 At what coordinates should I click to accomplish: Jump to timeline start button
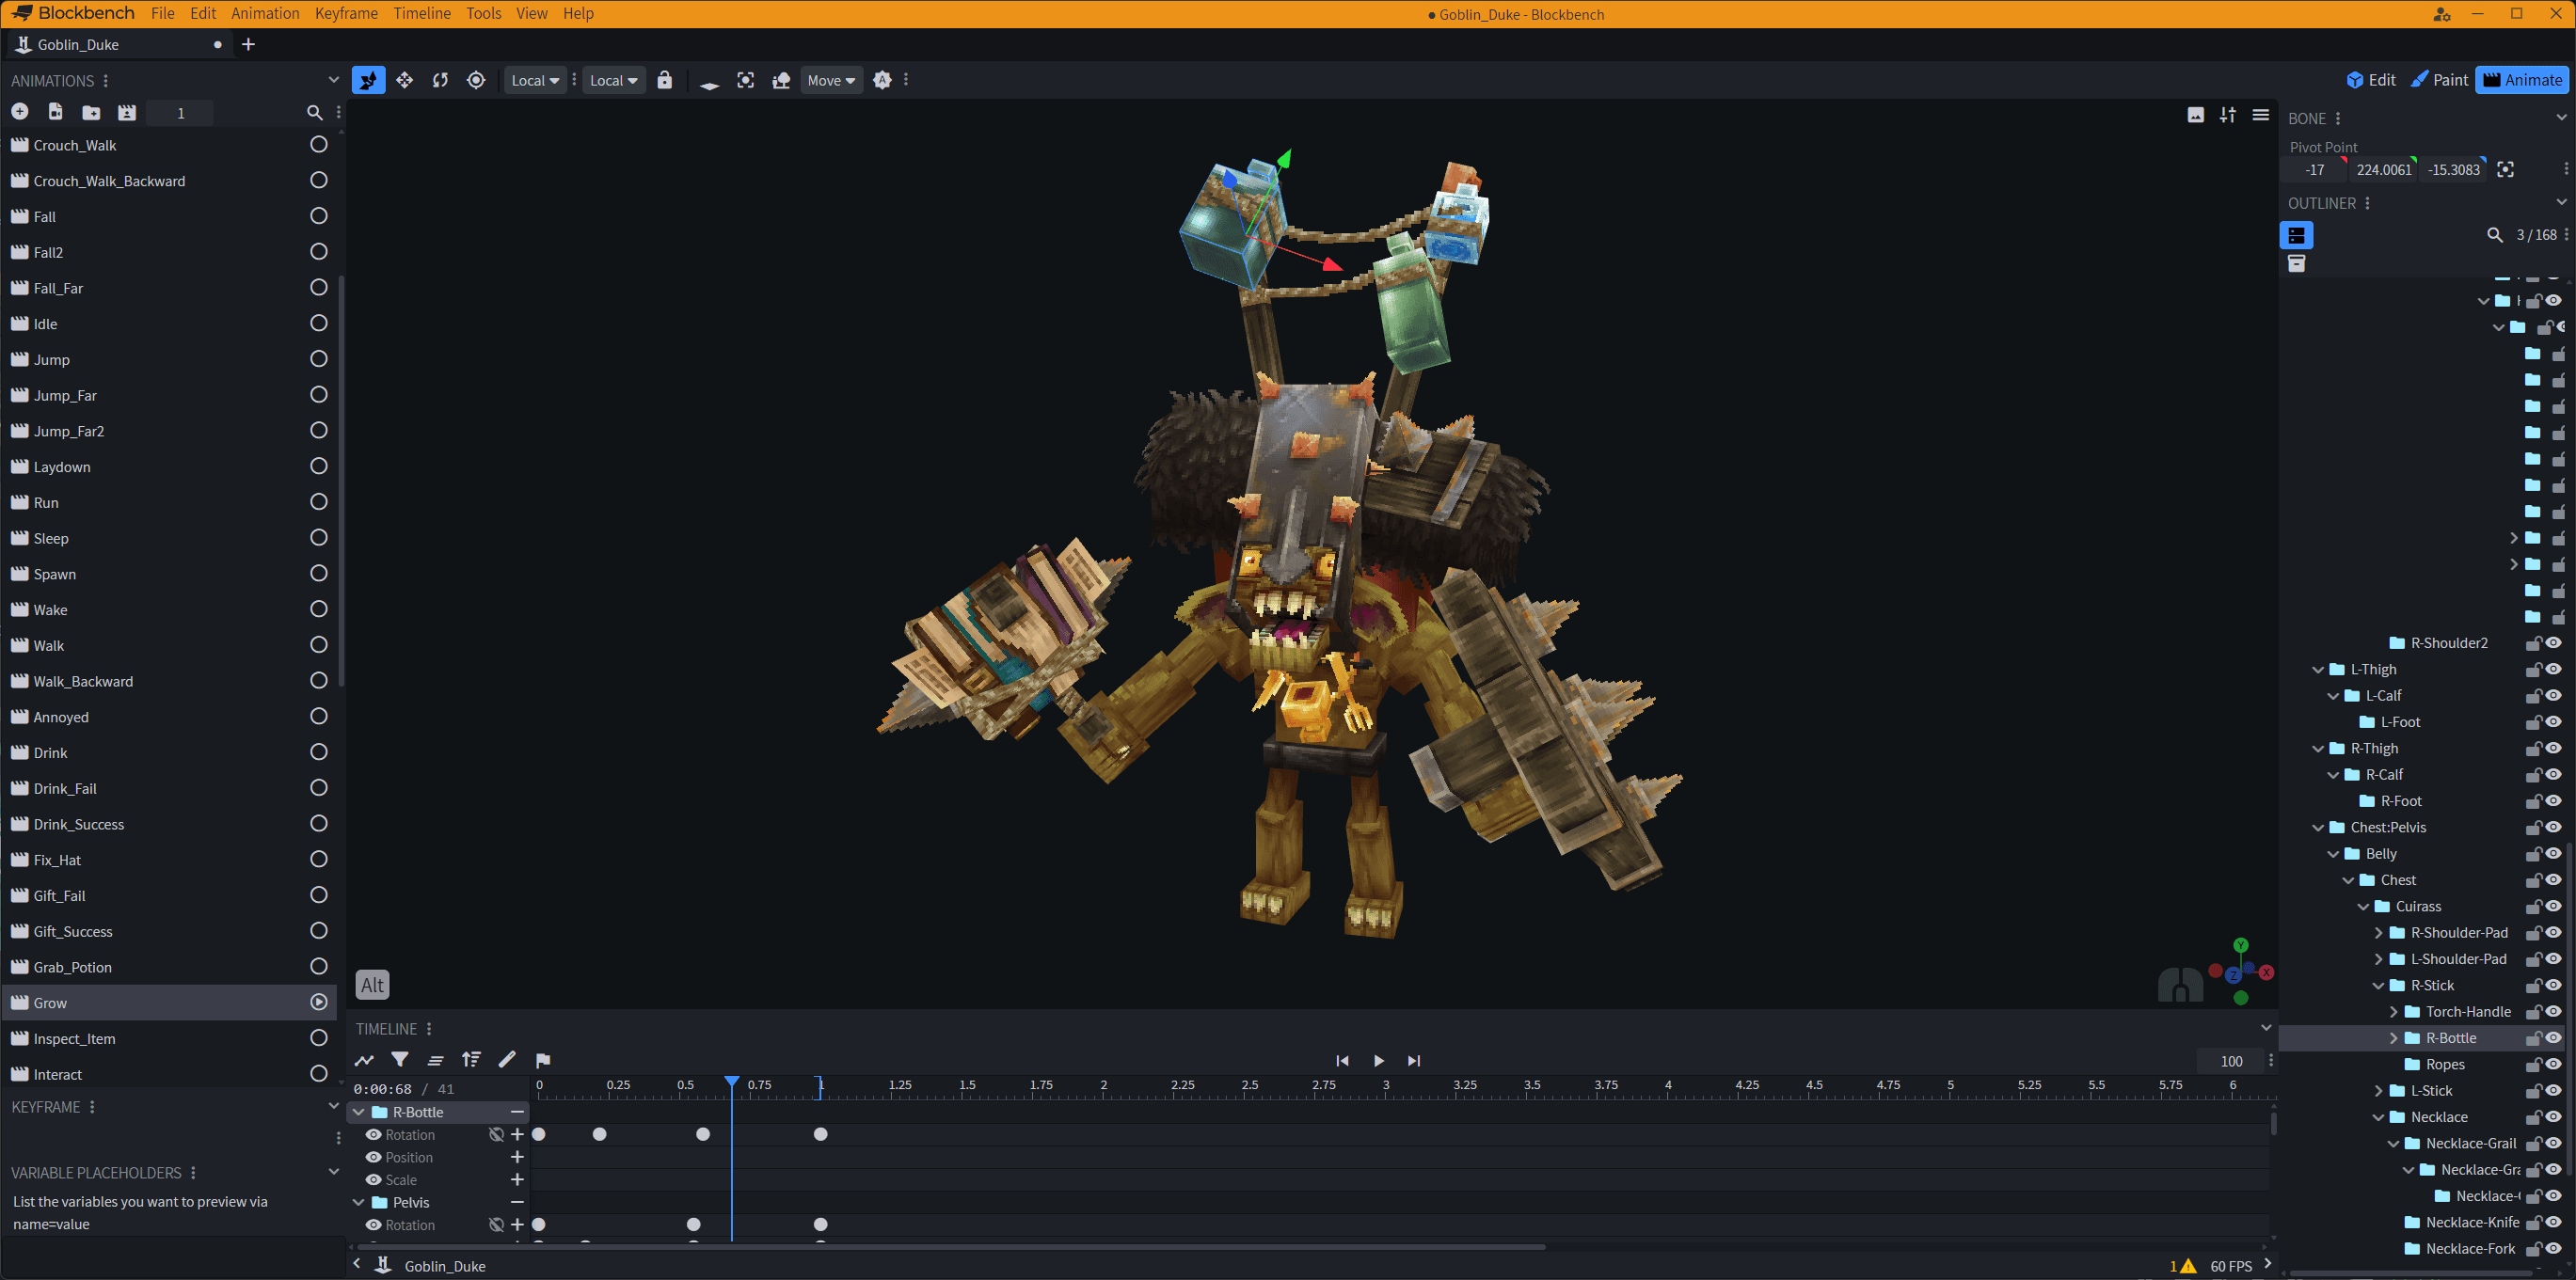pos(1342,1061)
